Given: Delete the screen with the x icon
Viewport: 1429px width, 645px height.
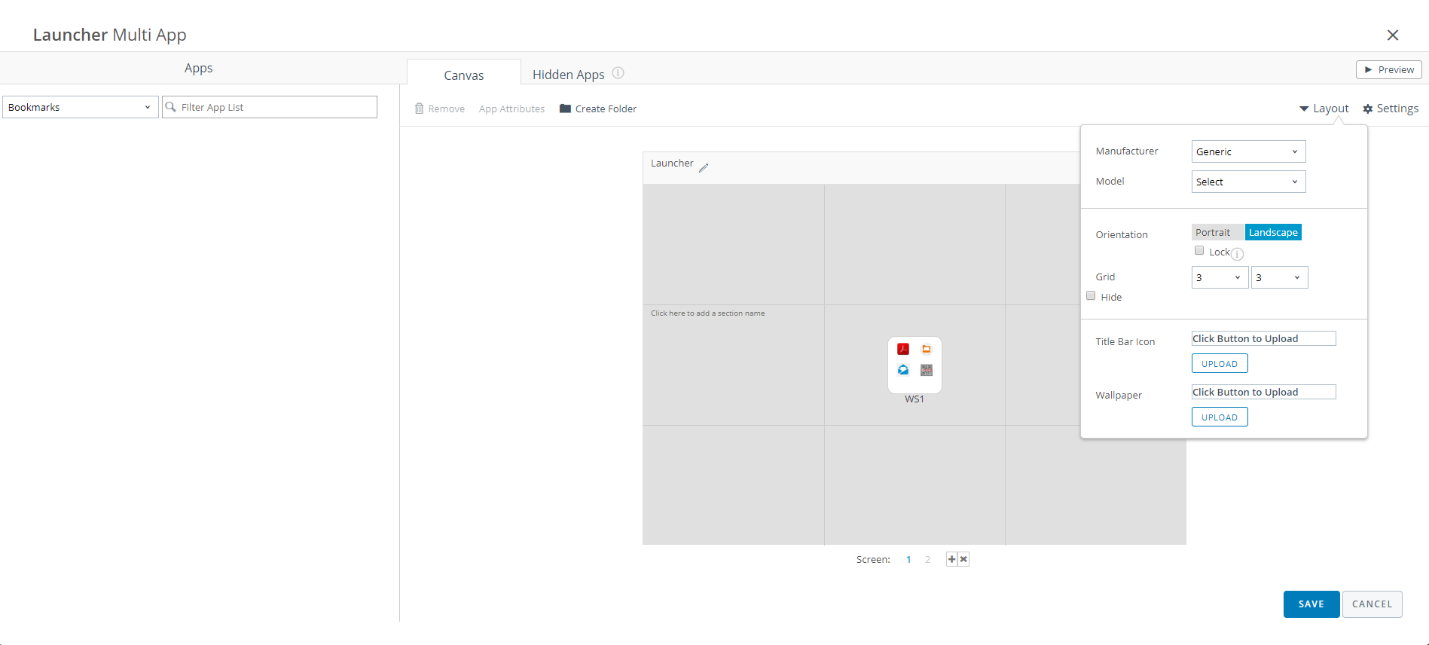Looking at the screenshot, I should pos(964,560).
